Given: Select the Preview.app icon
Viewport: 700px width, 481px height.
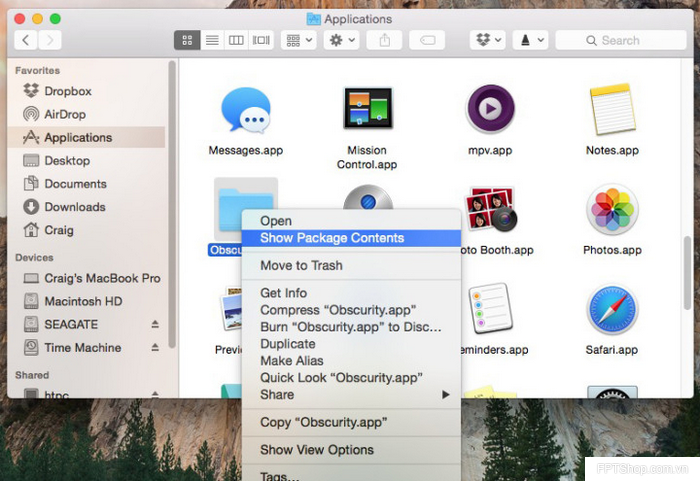Looking at the screenshot, I should tap(231, 308).
